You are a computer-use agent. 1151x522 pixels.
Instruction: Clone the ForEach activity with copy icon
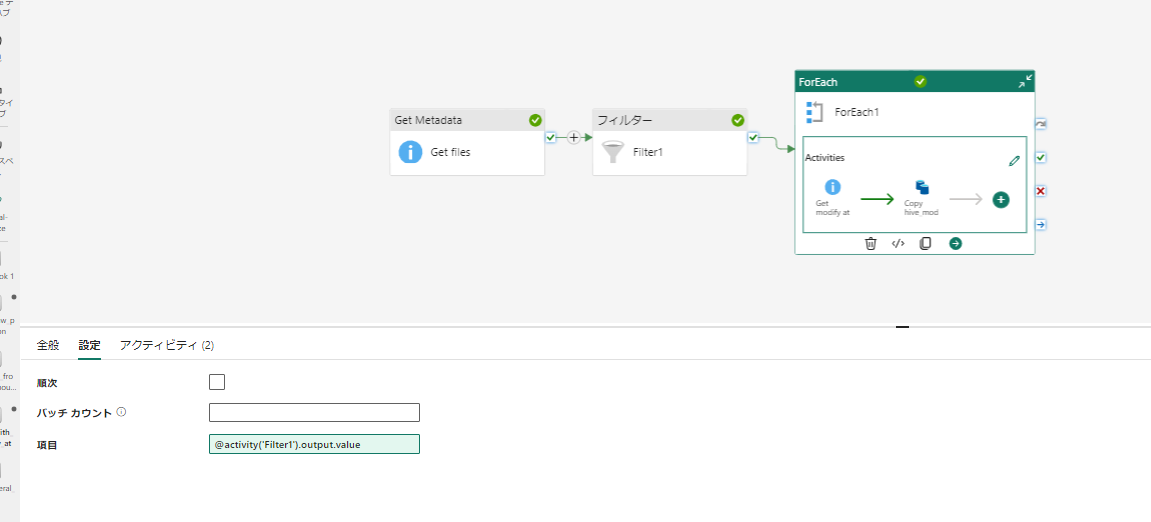coord(926,244)
